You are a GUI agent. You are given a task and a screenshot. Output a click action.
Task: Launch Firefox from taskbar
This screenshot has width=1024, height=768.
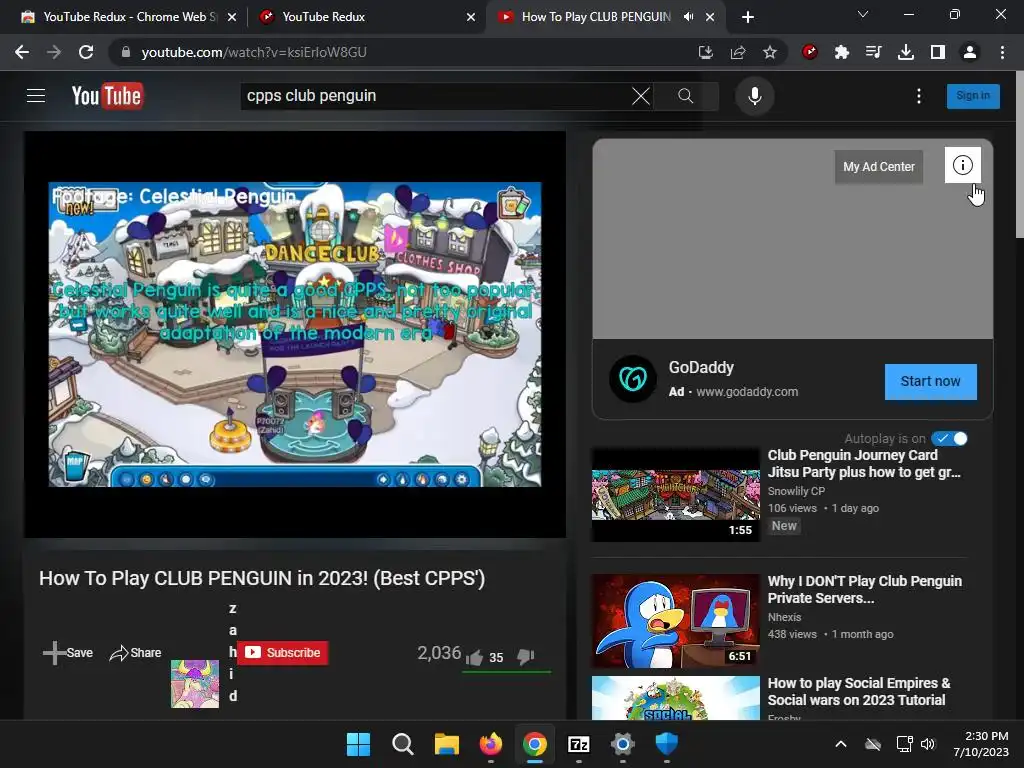point(491,744)
